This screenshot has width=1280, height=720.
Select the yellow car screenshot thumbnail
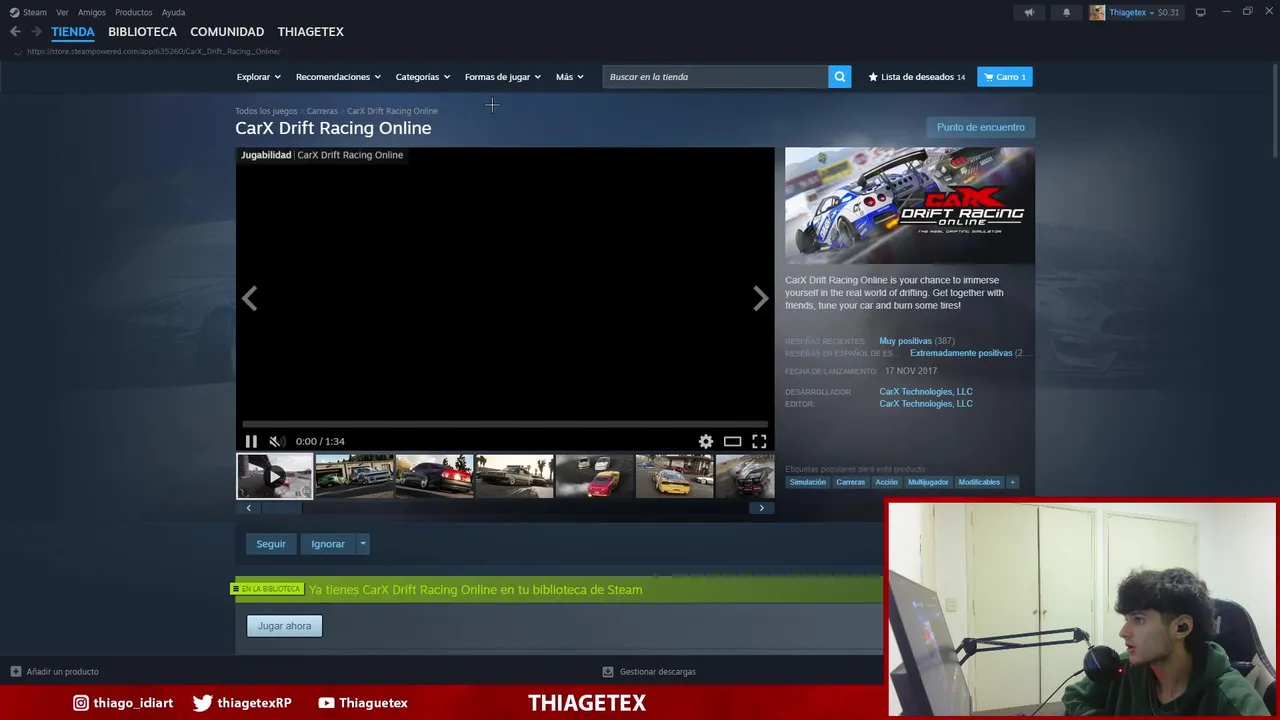pyautogui.click(x=674, y=476)
